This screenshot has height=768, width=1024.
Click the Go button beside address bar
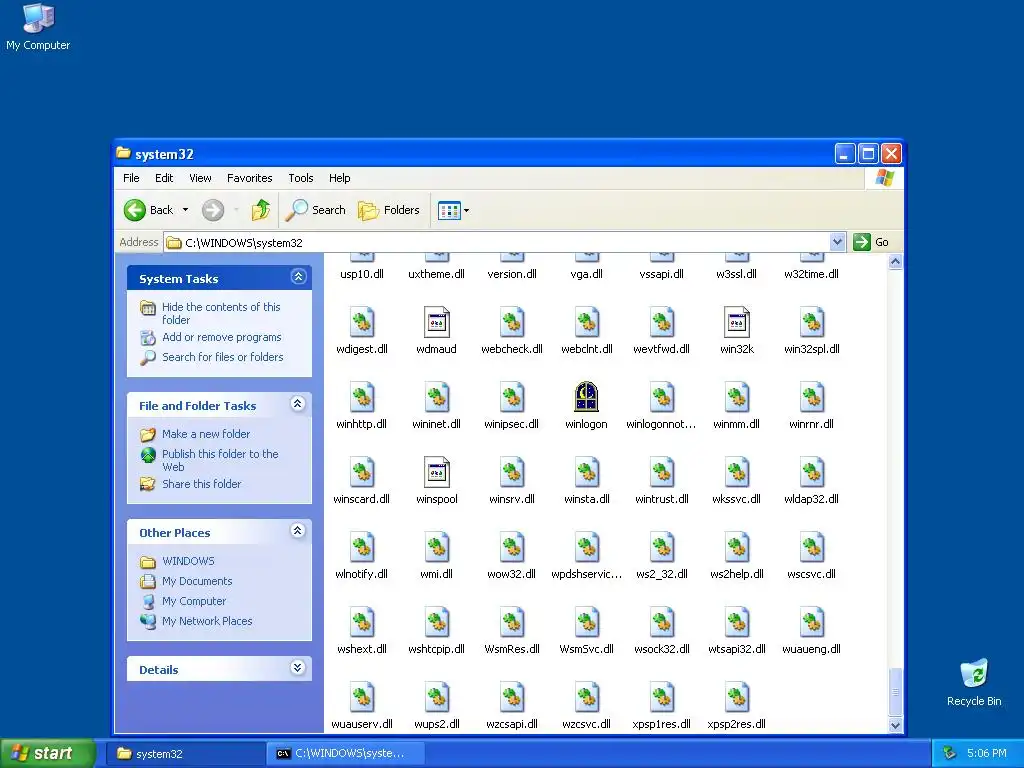[x=872, y=242]
